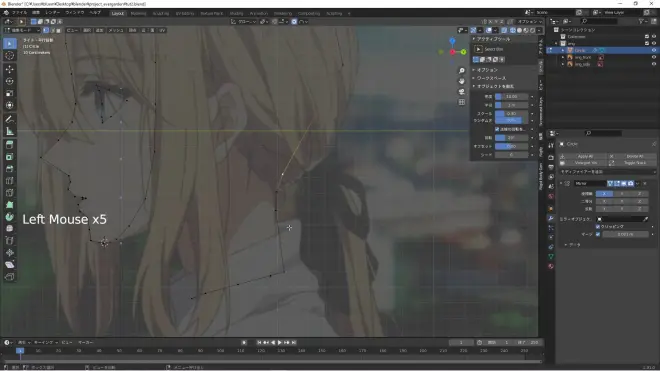The image size is (660, 371).
Task: Adjust the Random Z slider in sidebar
Action: coord(511,120)
